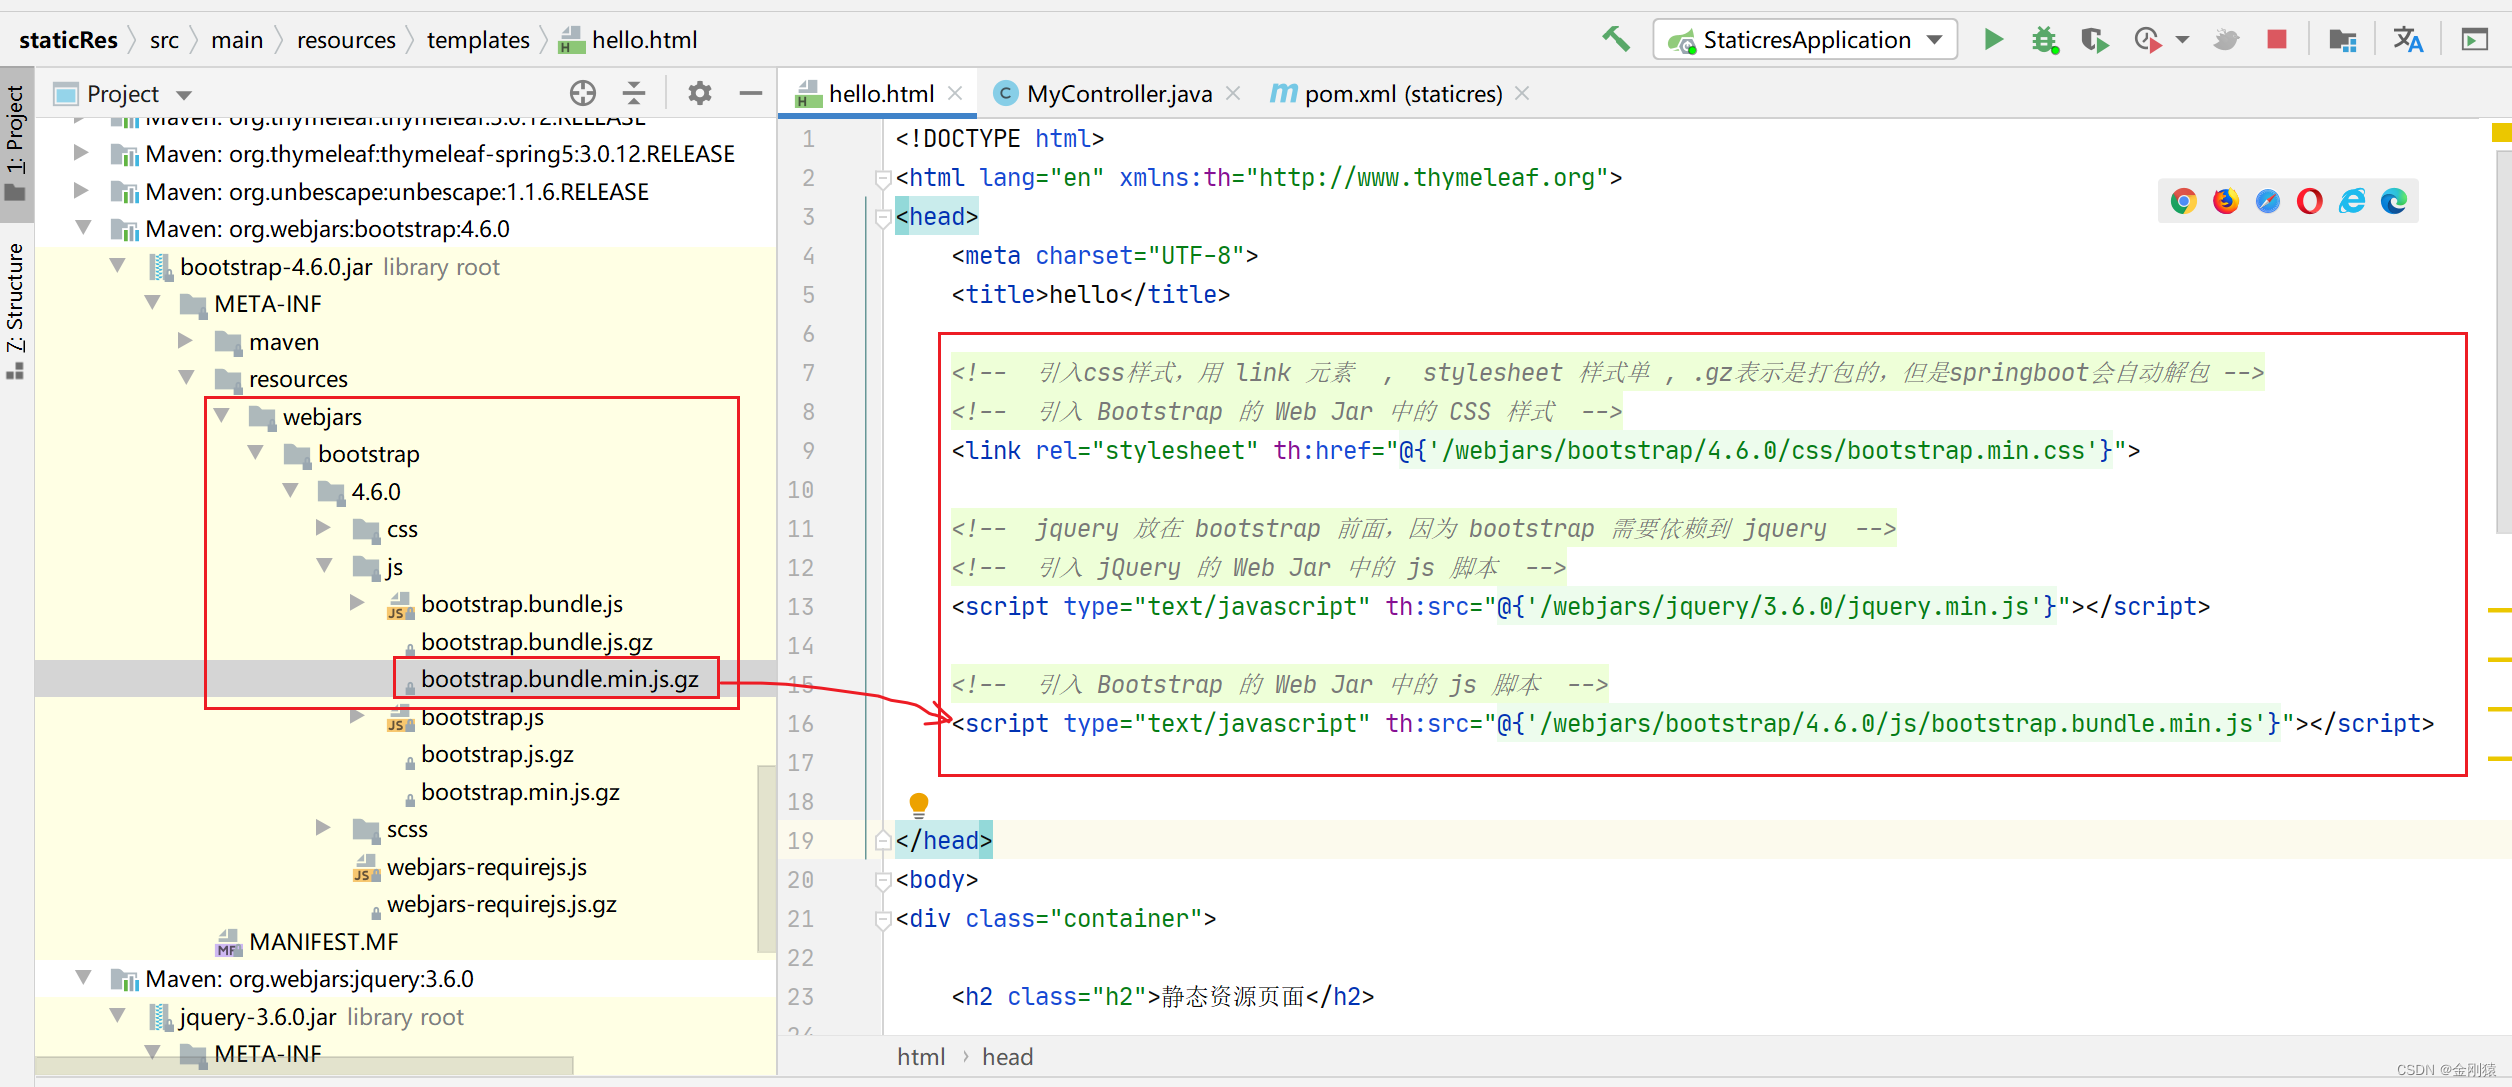2512x1087 pixels.
Task: Preview page in Opera browser icon
Action: [2309, 201]
